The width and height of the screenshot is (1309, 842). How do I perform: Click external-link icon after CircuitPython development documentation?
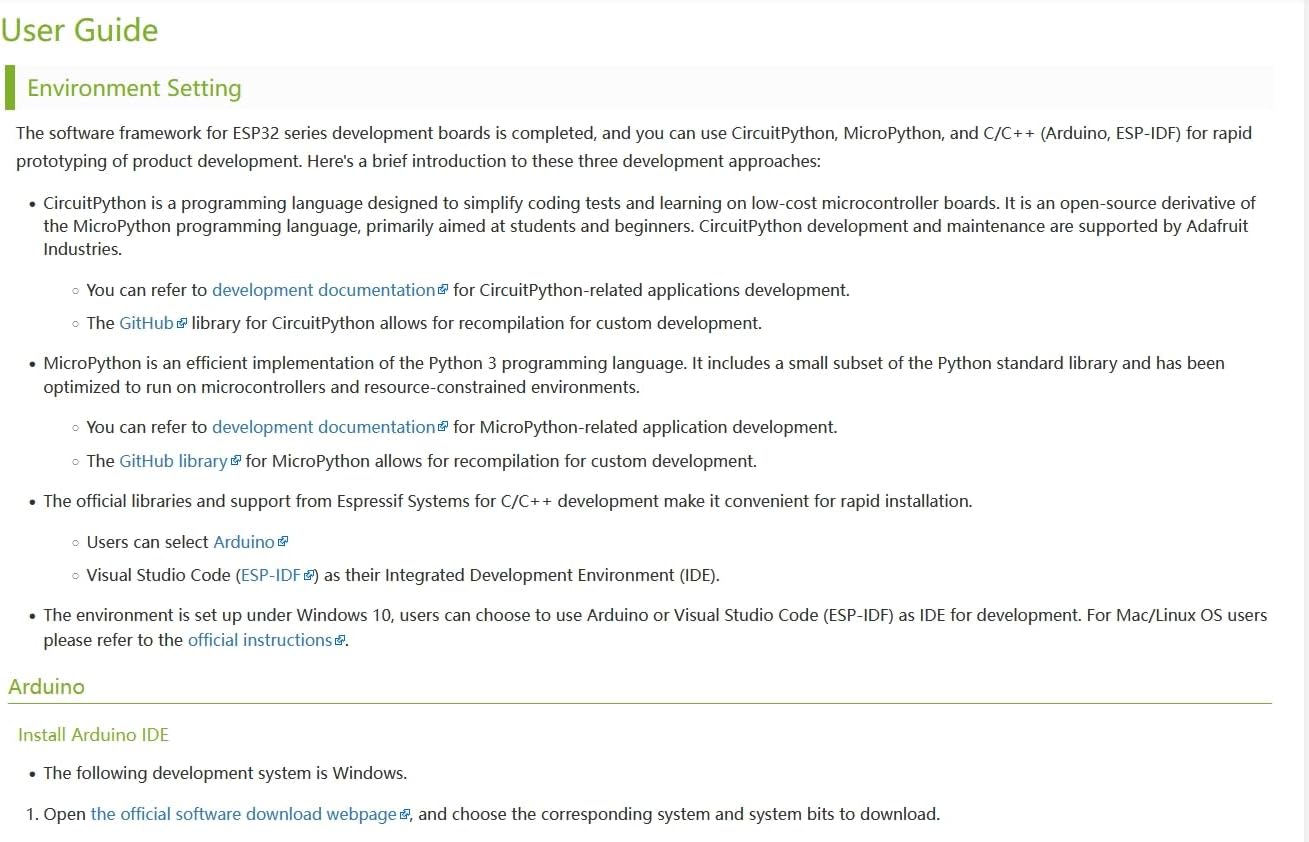point(443,291)
